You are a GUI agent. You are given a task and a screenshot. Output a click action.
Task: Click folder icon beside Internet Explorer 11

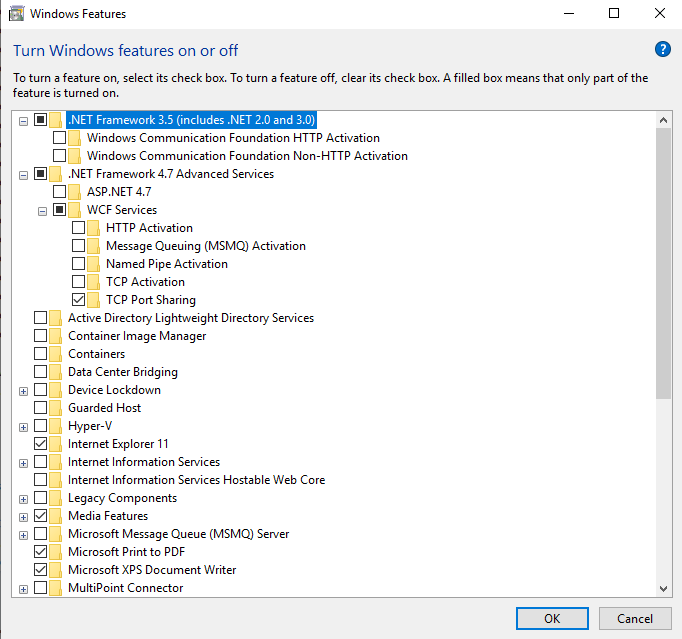(55, 444)
